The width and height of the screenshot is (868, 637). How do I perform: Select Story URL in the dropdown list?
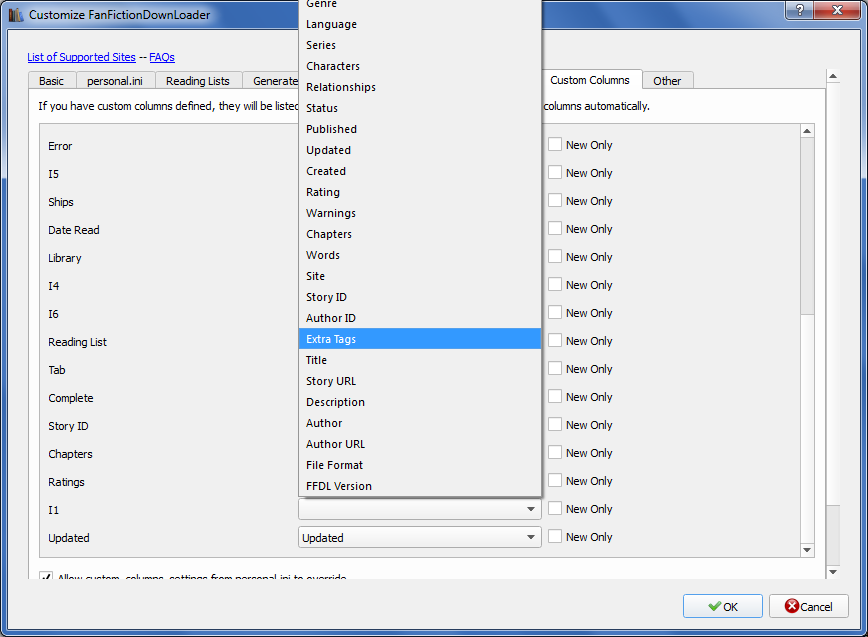[x=420, y=381]
